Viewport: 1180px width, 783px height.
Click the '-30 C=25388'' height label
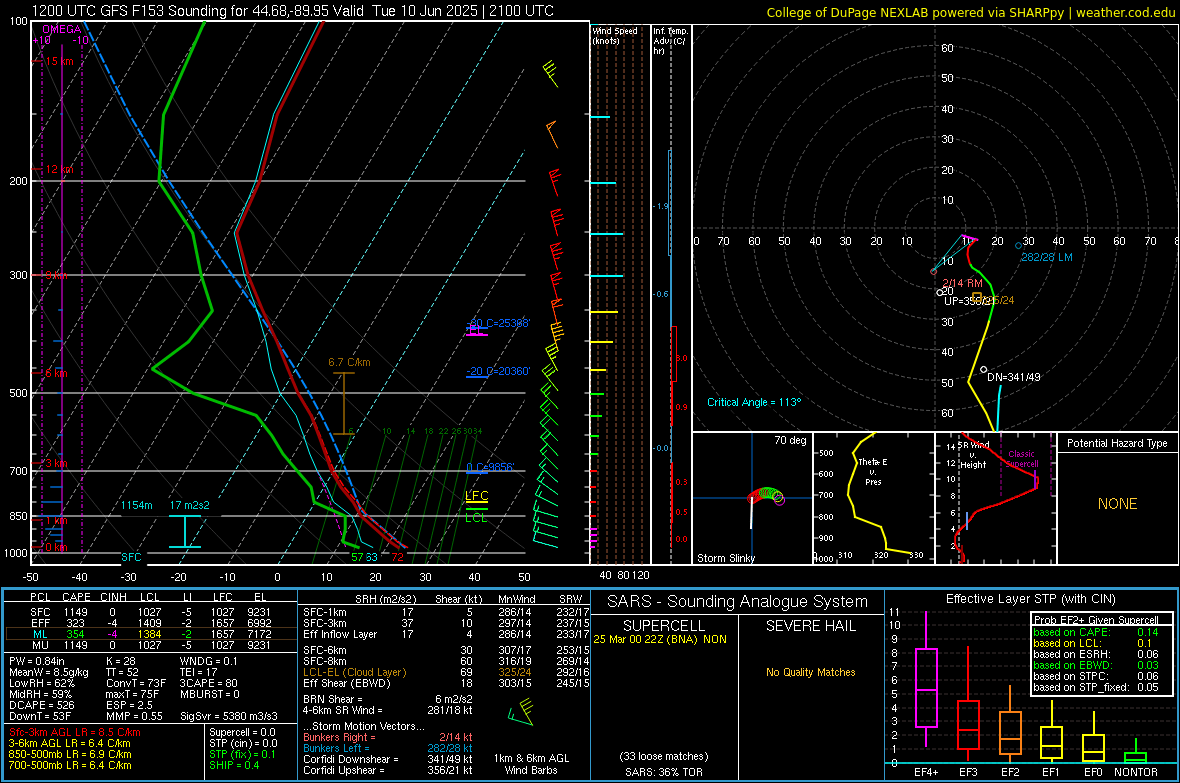tap(498, 323)
